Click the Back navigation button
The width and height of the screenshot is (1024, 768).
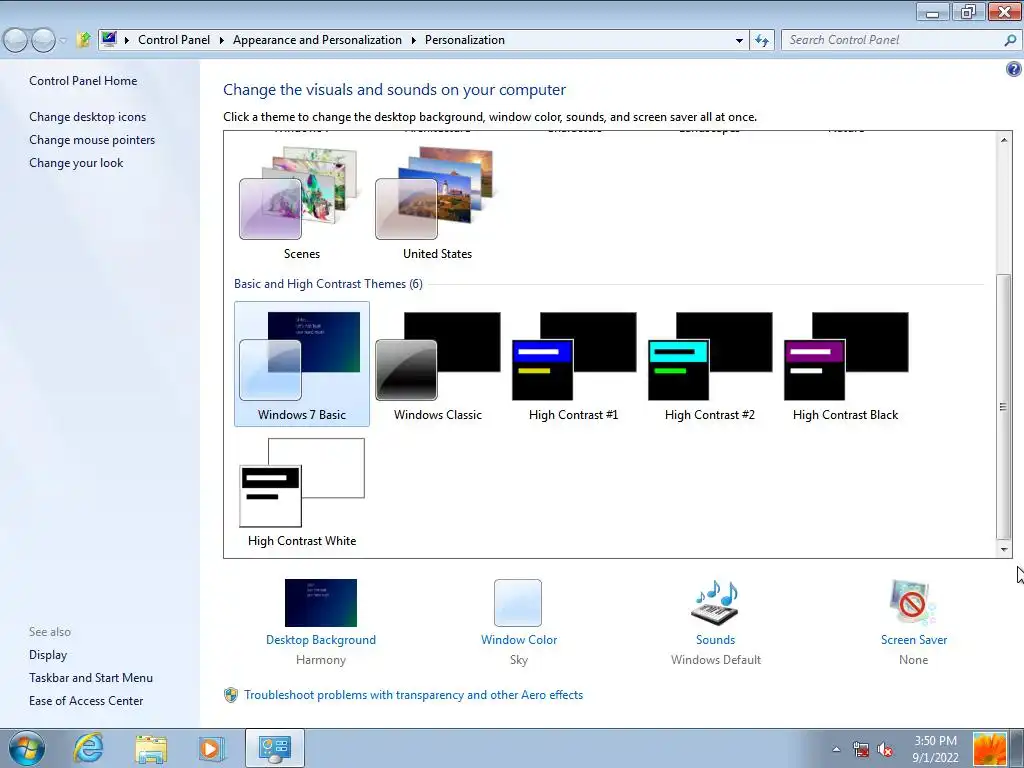16,40
